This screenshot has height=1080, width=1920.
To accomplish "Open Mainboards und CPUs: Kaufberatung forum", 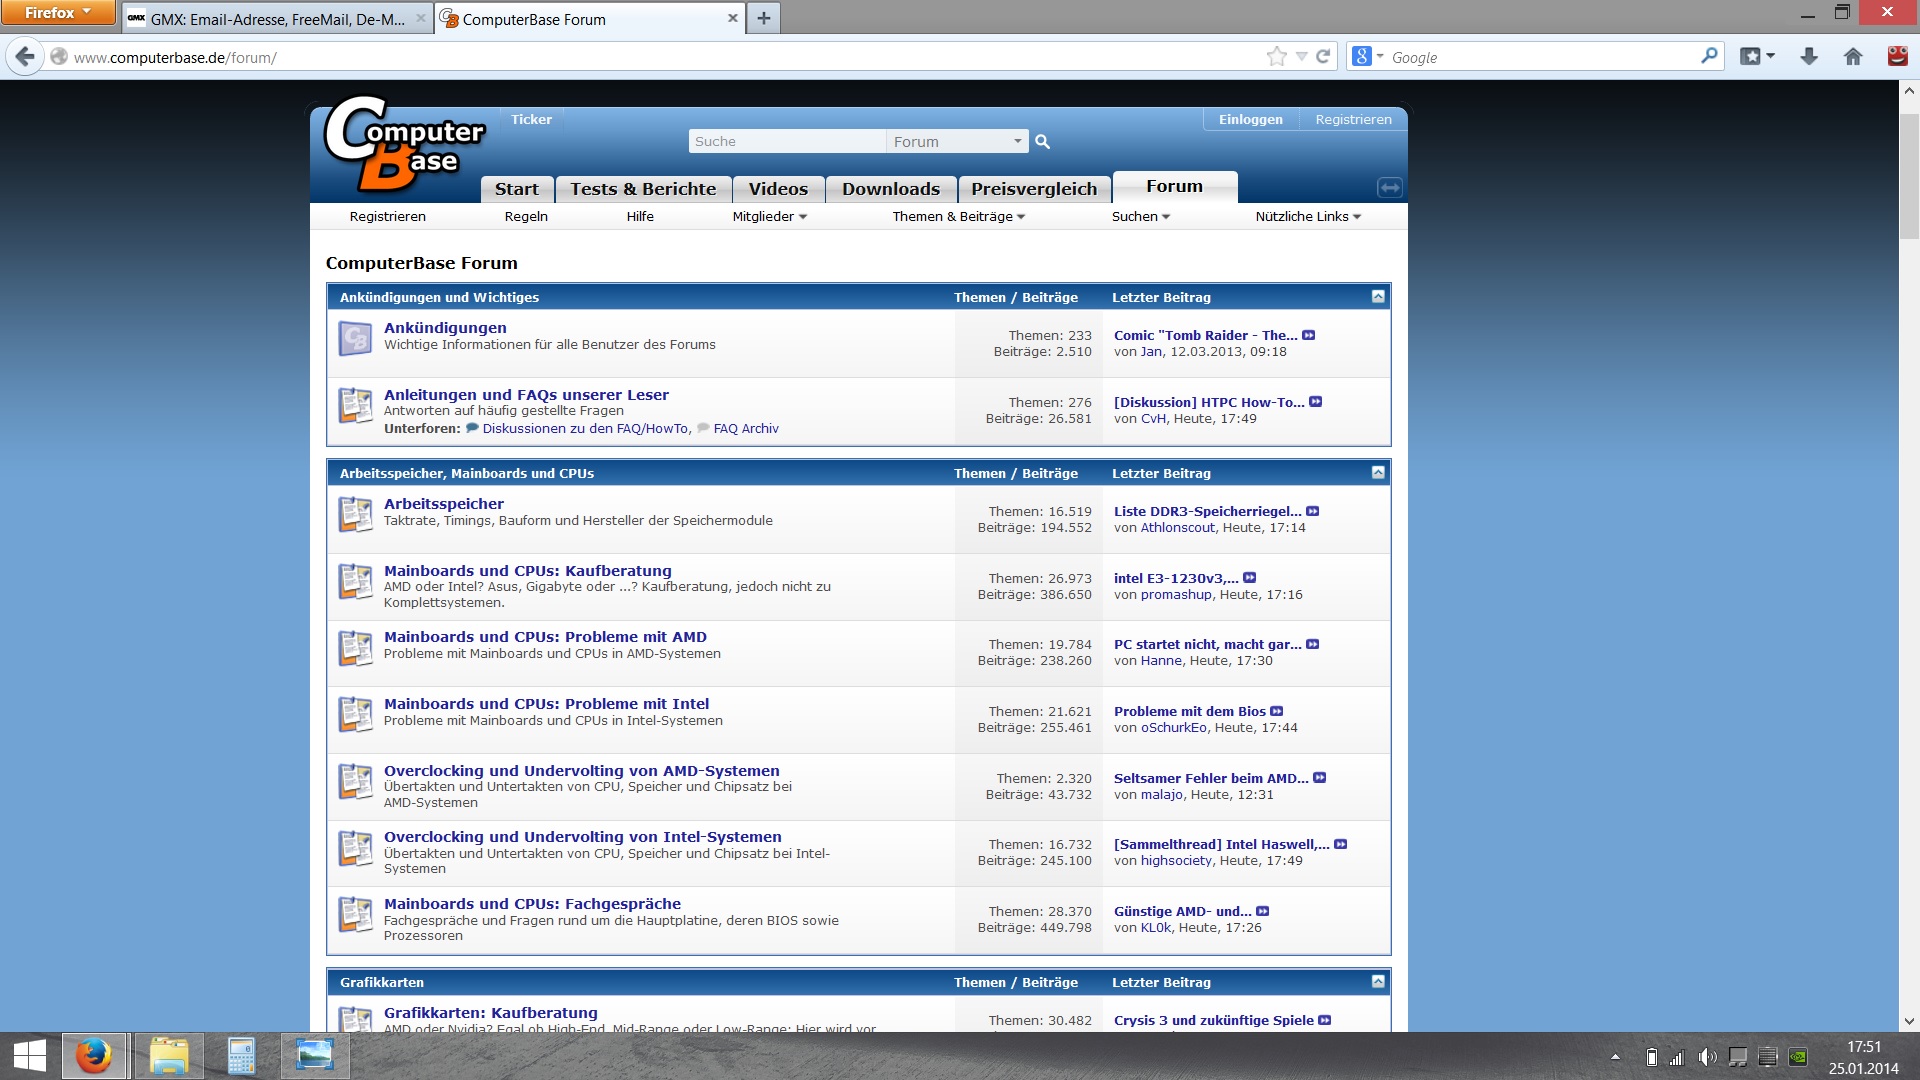I will coord(528,571).
